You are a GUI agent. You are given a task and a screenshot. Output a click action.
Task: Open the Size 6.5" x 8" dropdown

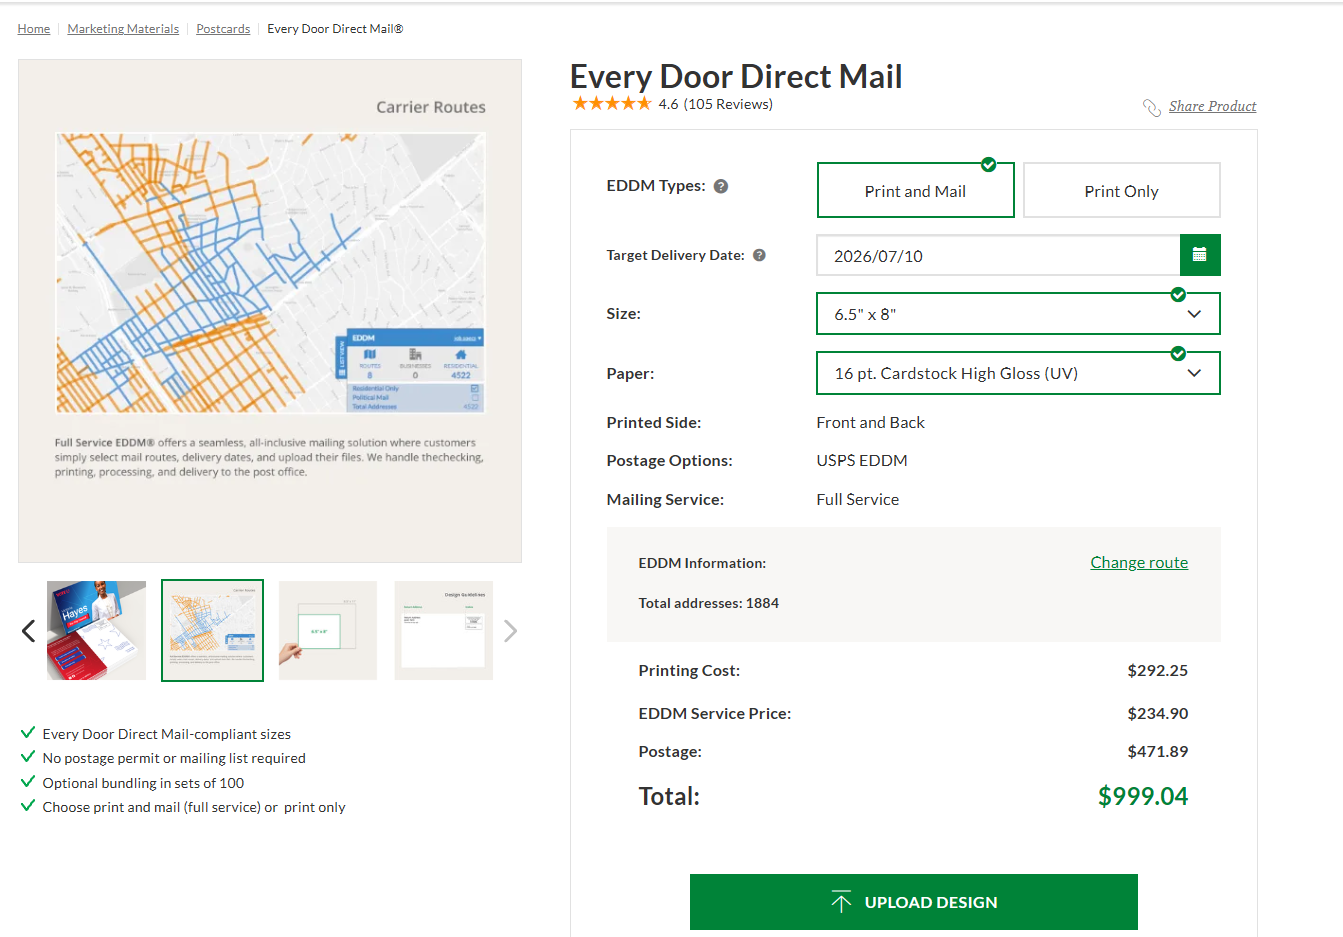pos(1018,314)
